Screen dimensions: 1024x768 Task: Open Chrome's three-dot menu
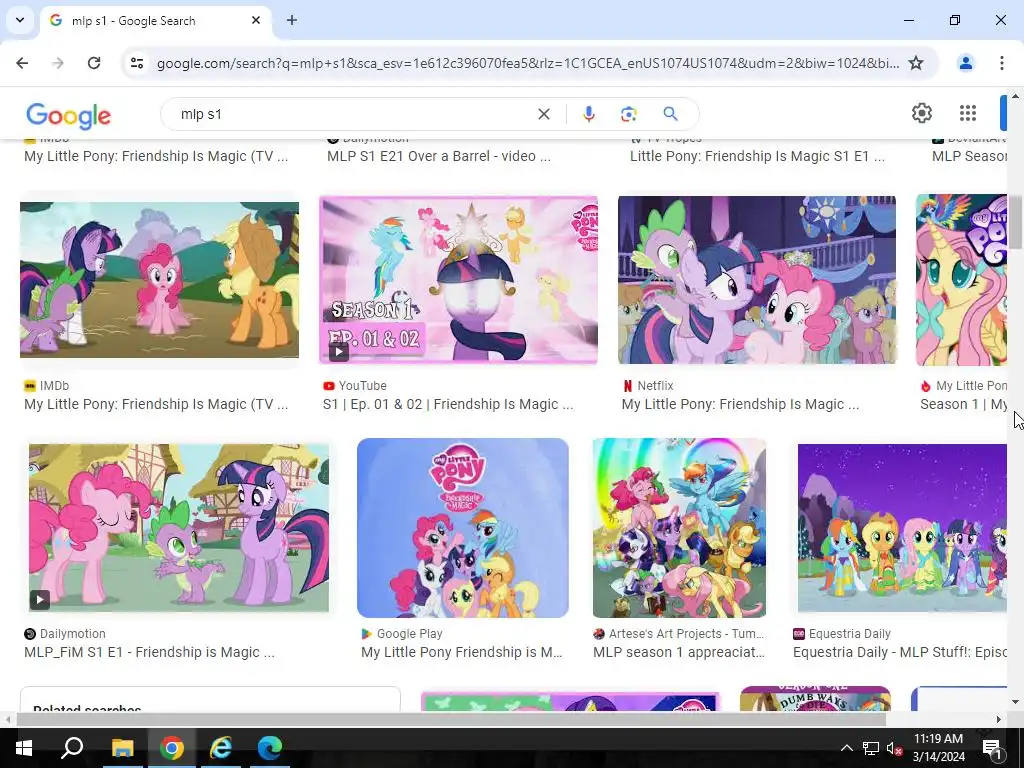tap(1001, 63)
